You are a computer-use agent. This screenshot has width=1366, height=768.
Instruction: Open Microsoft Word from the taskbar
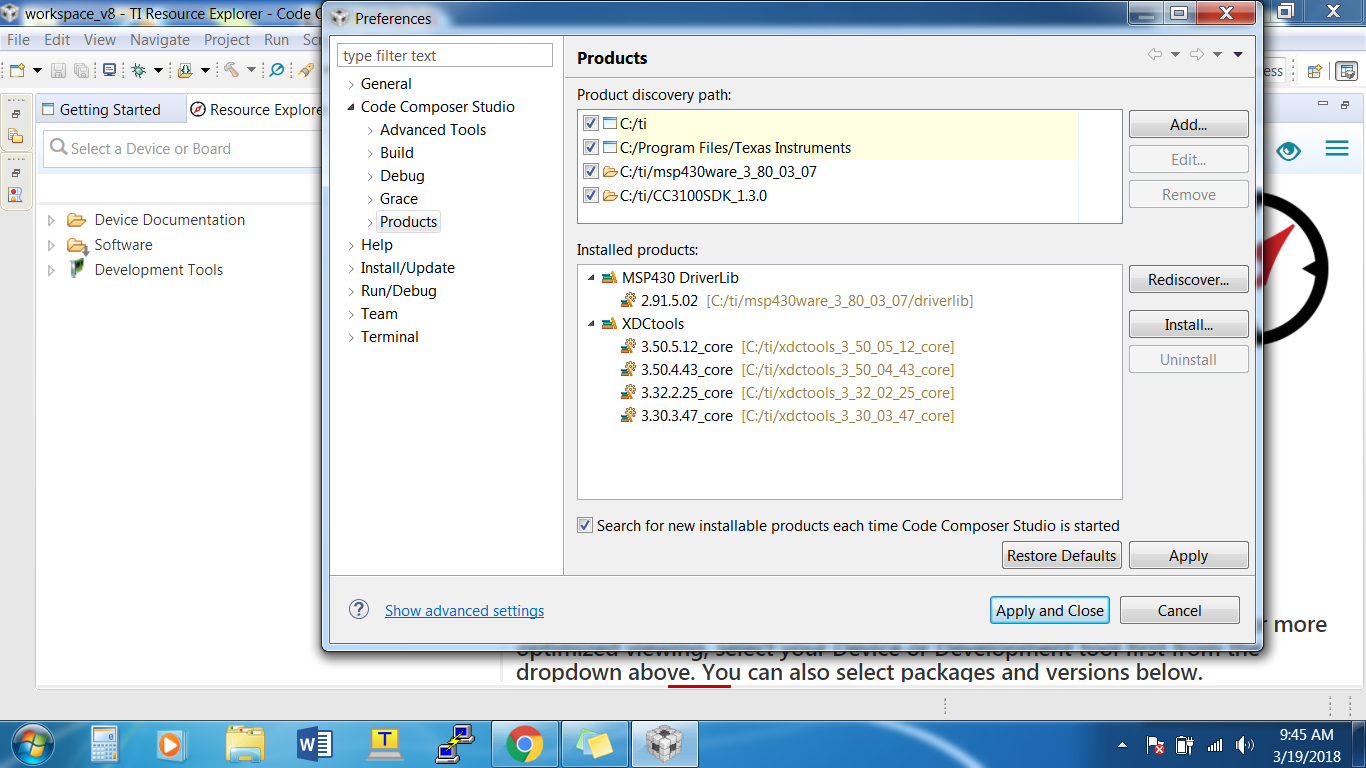(x=315, y=745)
